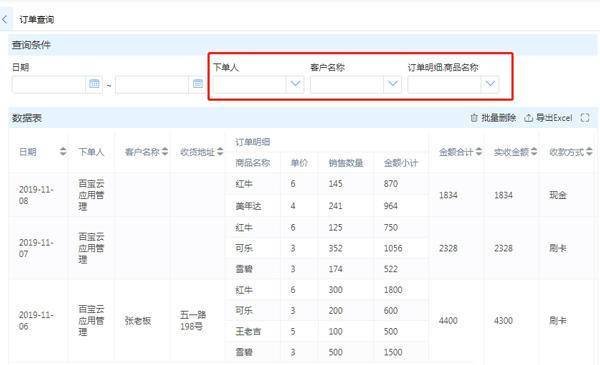The height and width of the screenshot is (365, 600).
Task: Click the 单价 sub-column header
Action: pyautogui.click(x=299, y=163)
